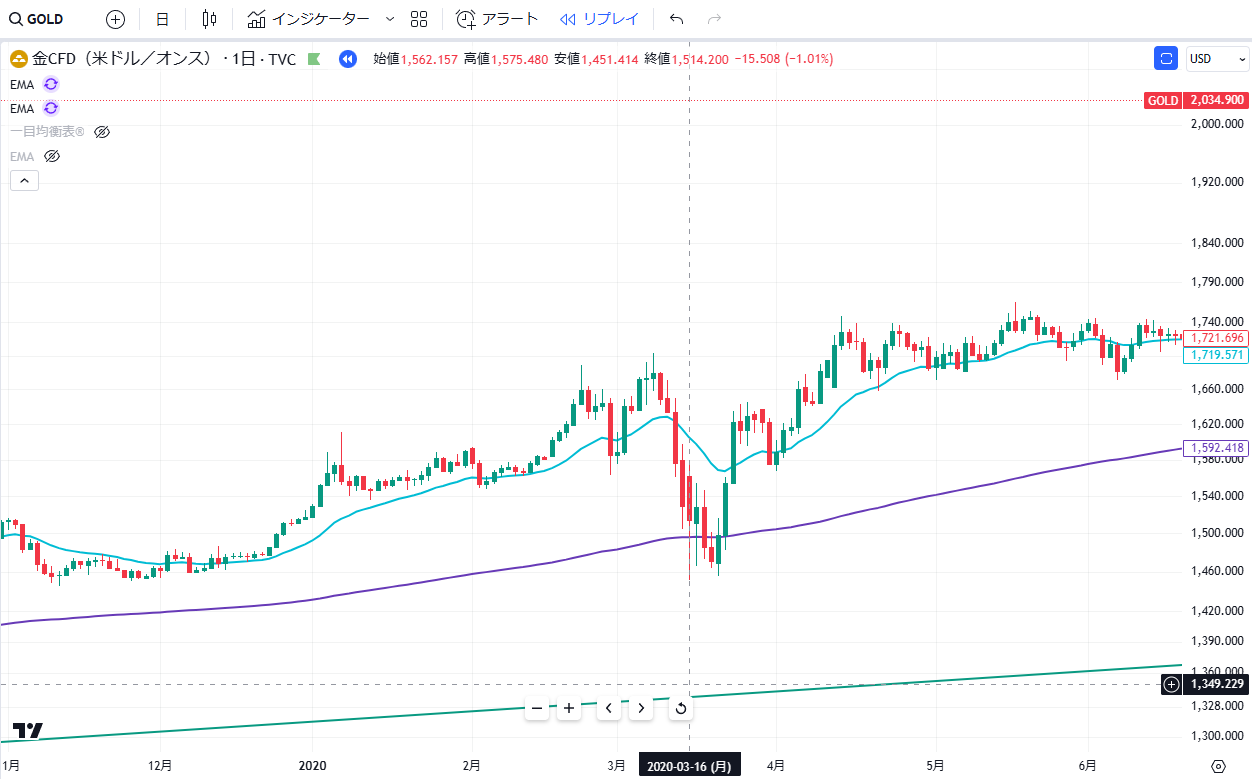Click the redo arrow icon
The width and height of the screenshot is (1252, 781).
coord(714,19)
